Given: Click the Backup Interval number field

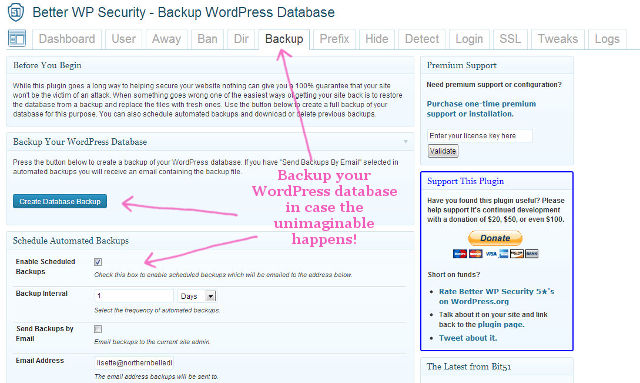Looking at the screenshot, I should (134, 296).
